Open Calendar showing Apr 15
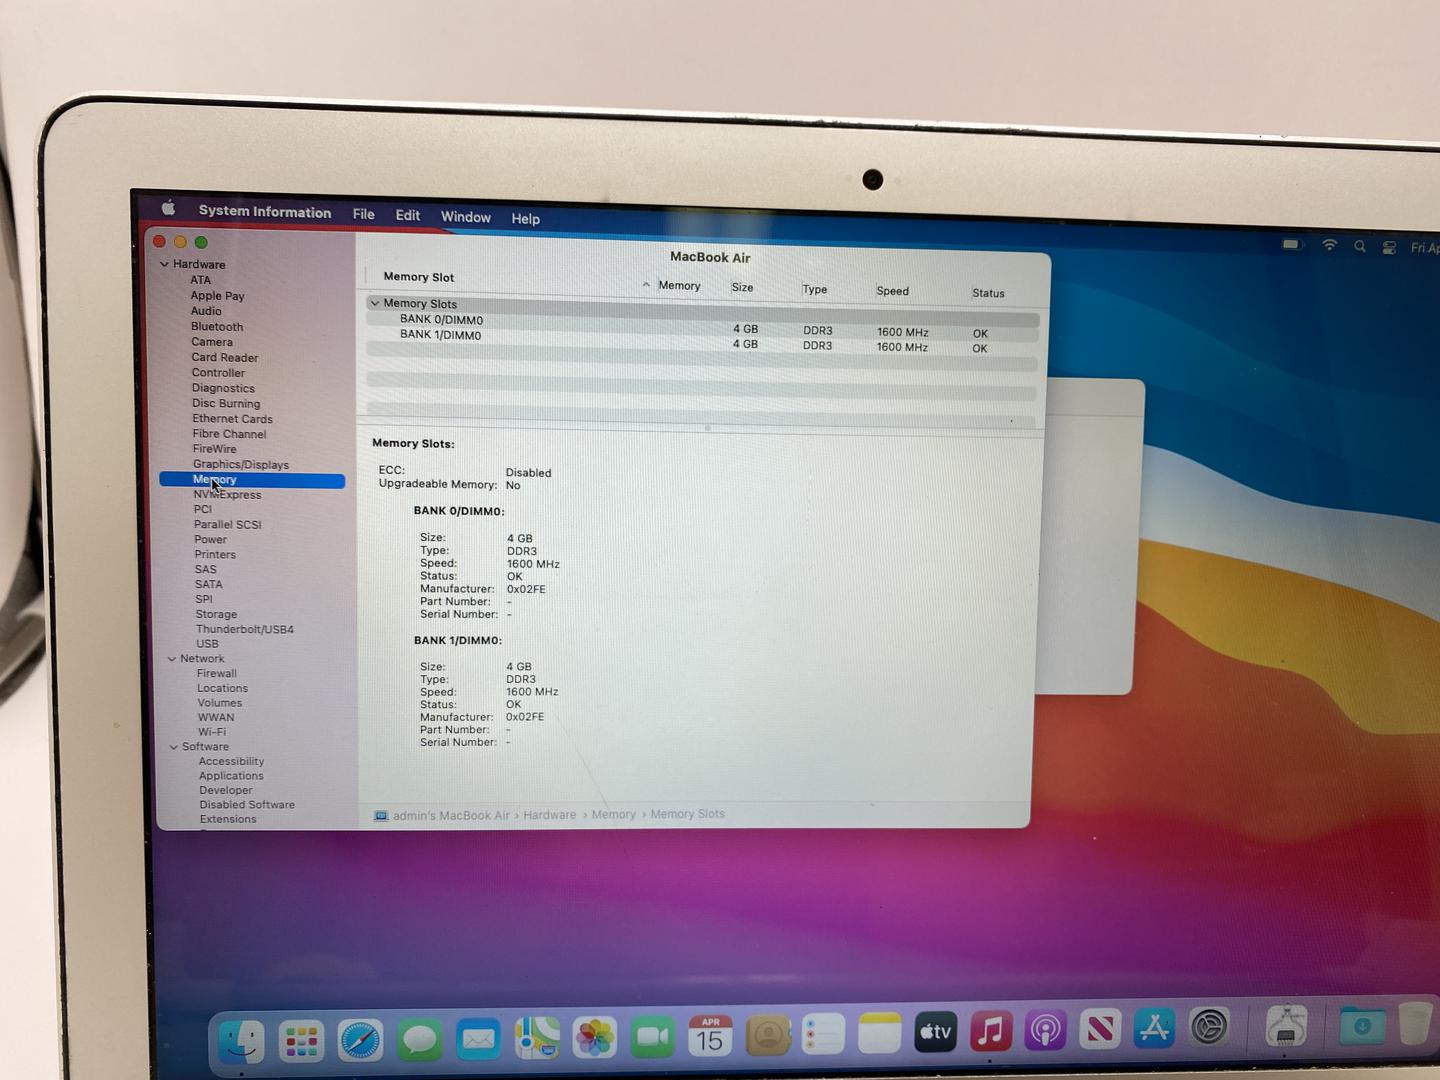This screenshot has height=1080, width=1440. 710,1036
